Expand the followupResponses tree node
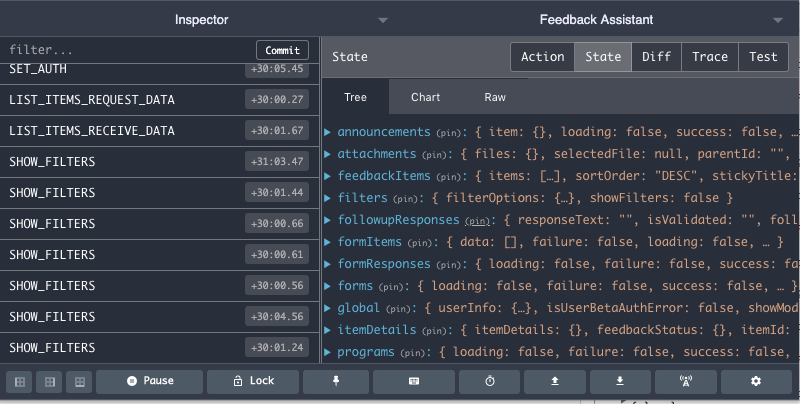 point(328,220)
